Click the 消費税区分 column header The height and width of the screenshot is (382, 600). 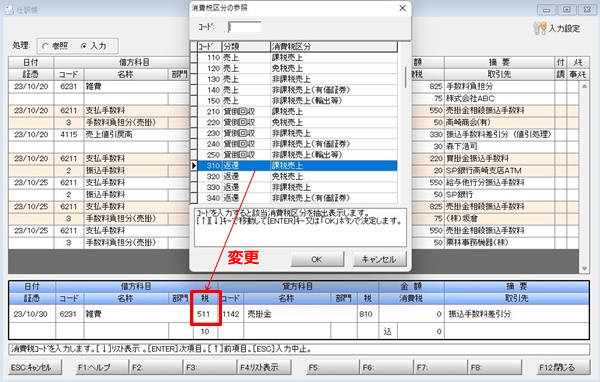(334, 47)
